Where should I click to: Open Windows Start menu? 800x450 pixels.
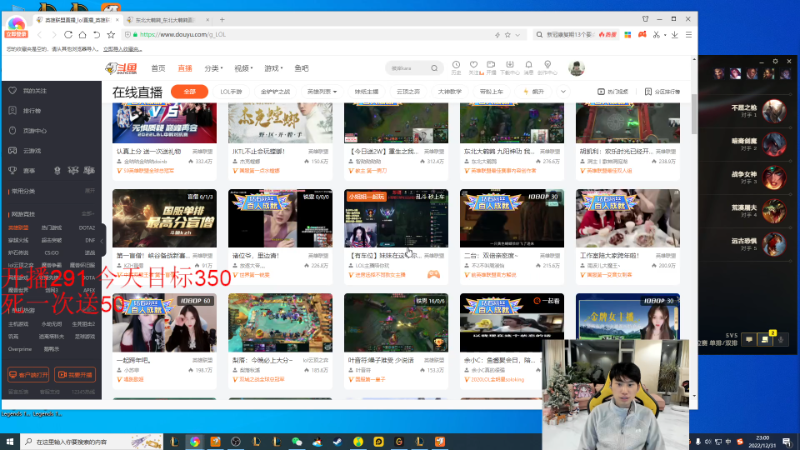pyautogui.click(x=10, y=441)
